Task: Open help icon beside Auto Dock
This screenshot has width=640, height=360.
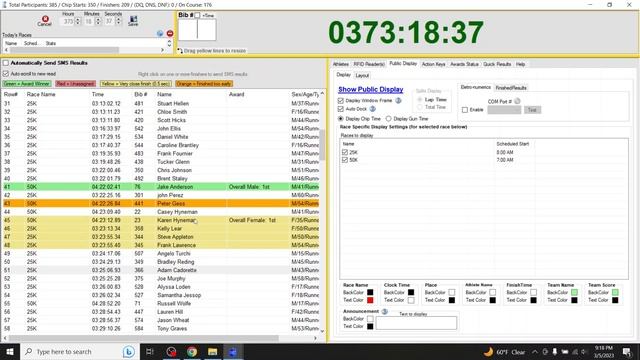Action: click(x=373, y=109)
